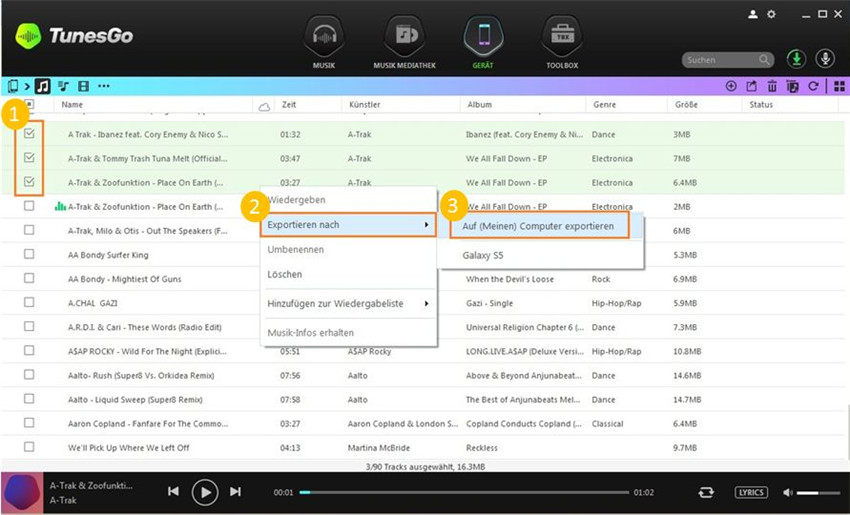
Task: Check the We'll Pick Up Where We Left Off checkbox
Action: [29, 447]
